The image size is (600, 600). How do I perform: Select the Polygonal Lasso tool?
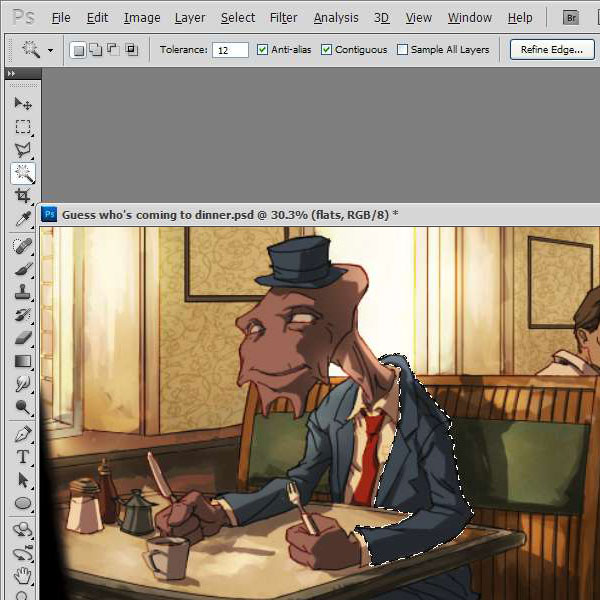[x=23, y=150]
